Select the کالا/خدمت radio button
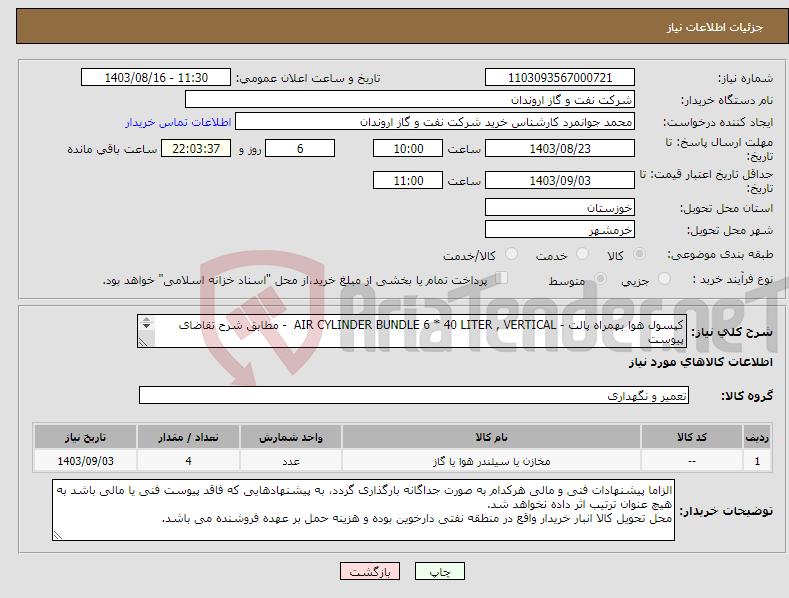 point(511,254)
